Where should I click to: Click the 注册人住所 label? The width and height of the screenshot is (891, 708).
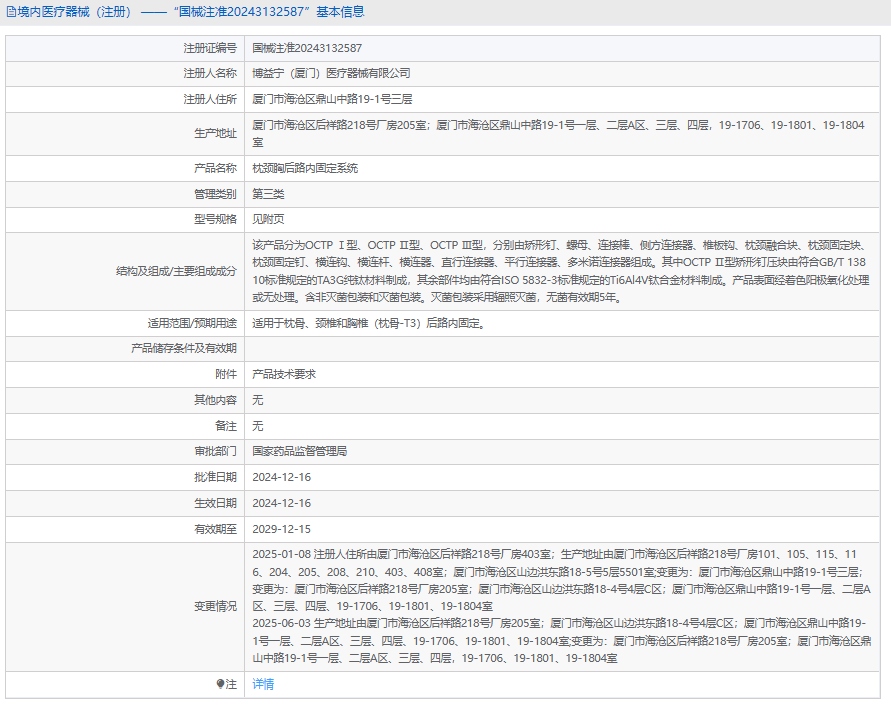(x=210, y=99)
